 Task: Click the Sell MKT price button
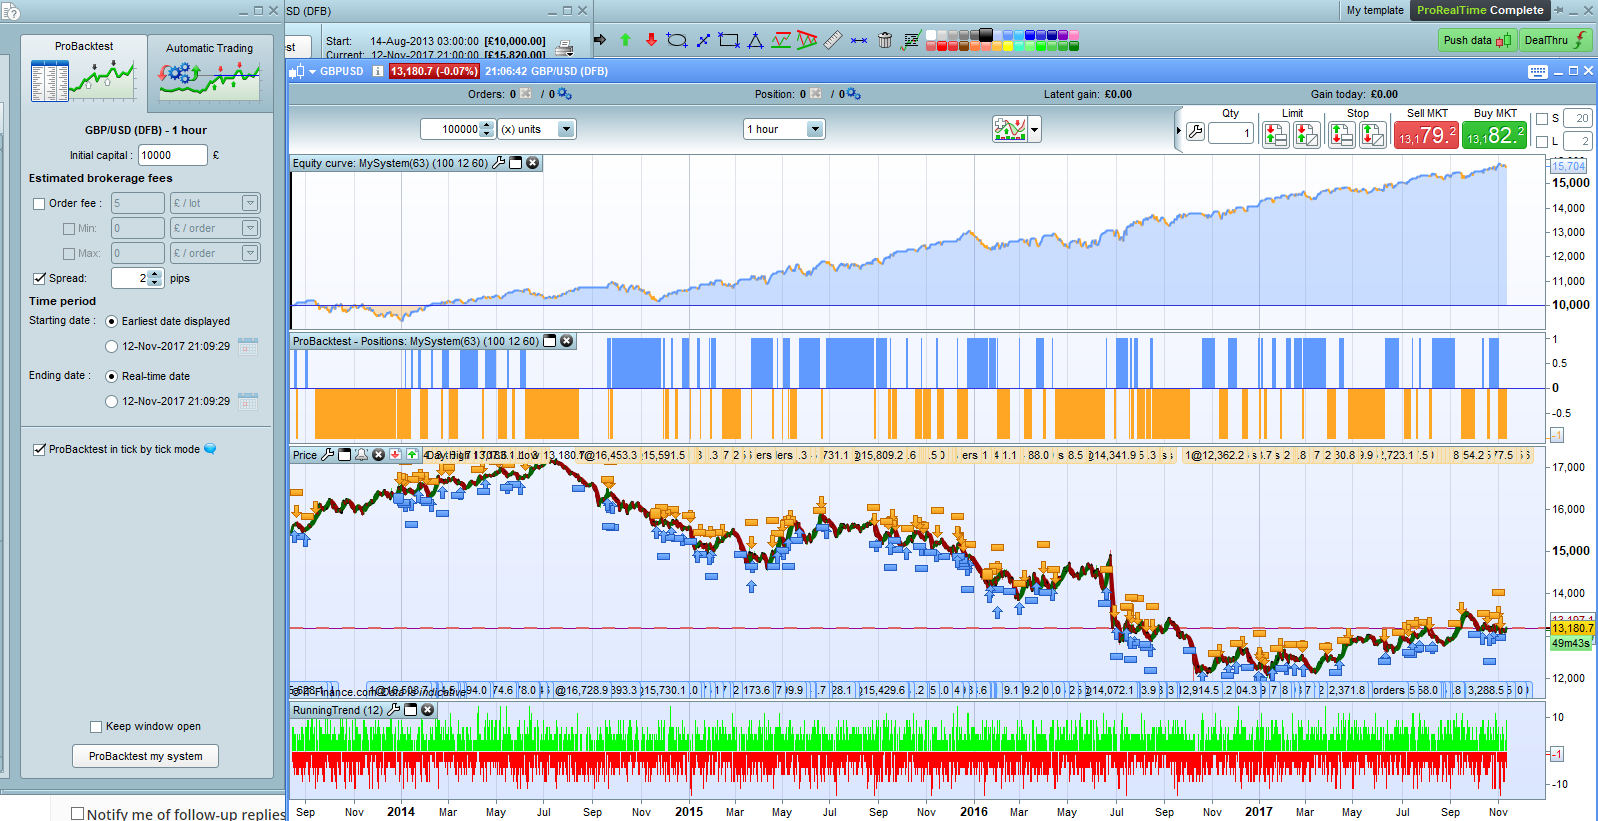pos(1427,135)
